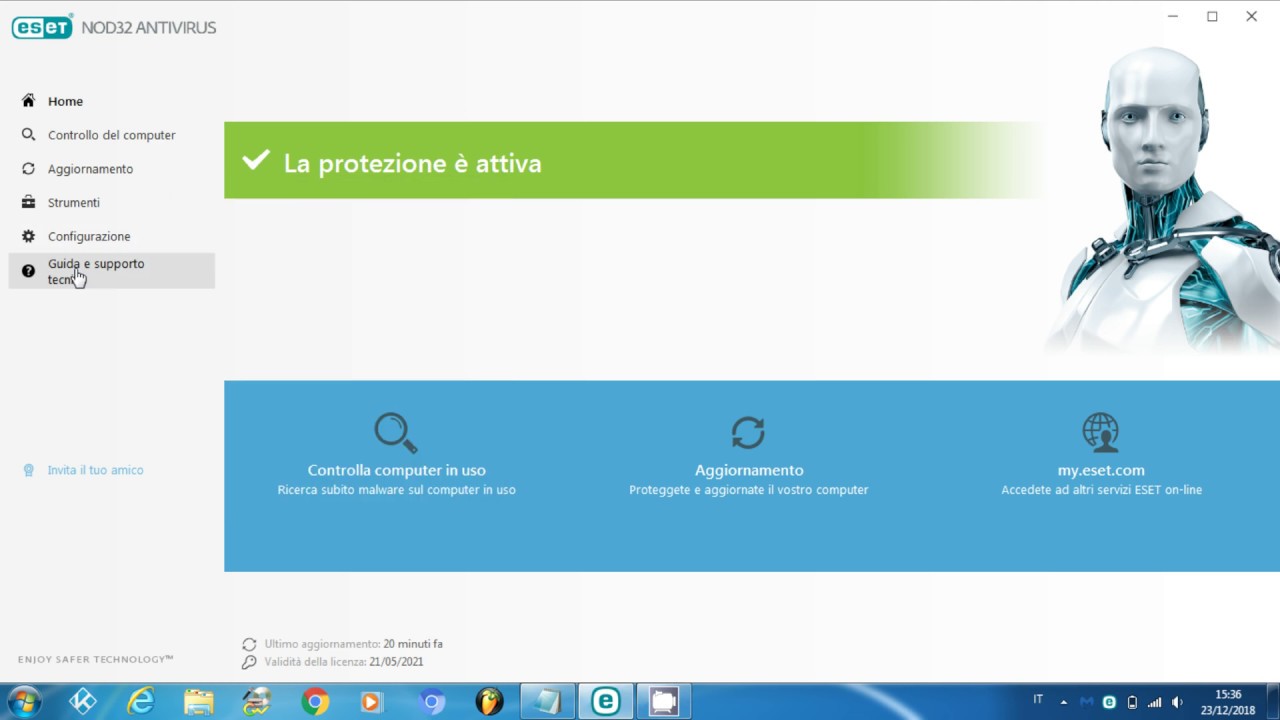
Task: Open Internet Explorer from the taskbar
Action: click(x=141, y=702)
